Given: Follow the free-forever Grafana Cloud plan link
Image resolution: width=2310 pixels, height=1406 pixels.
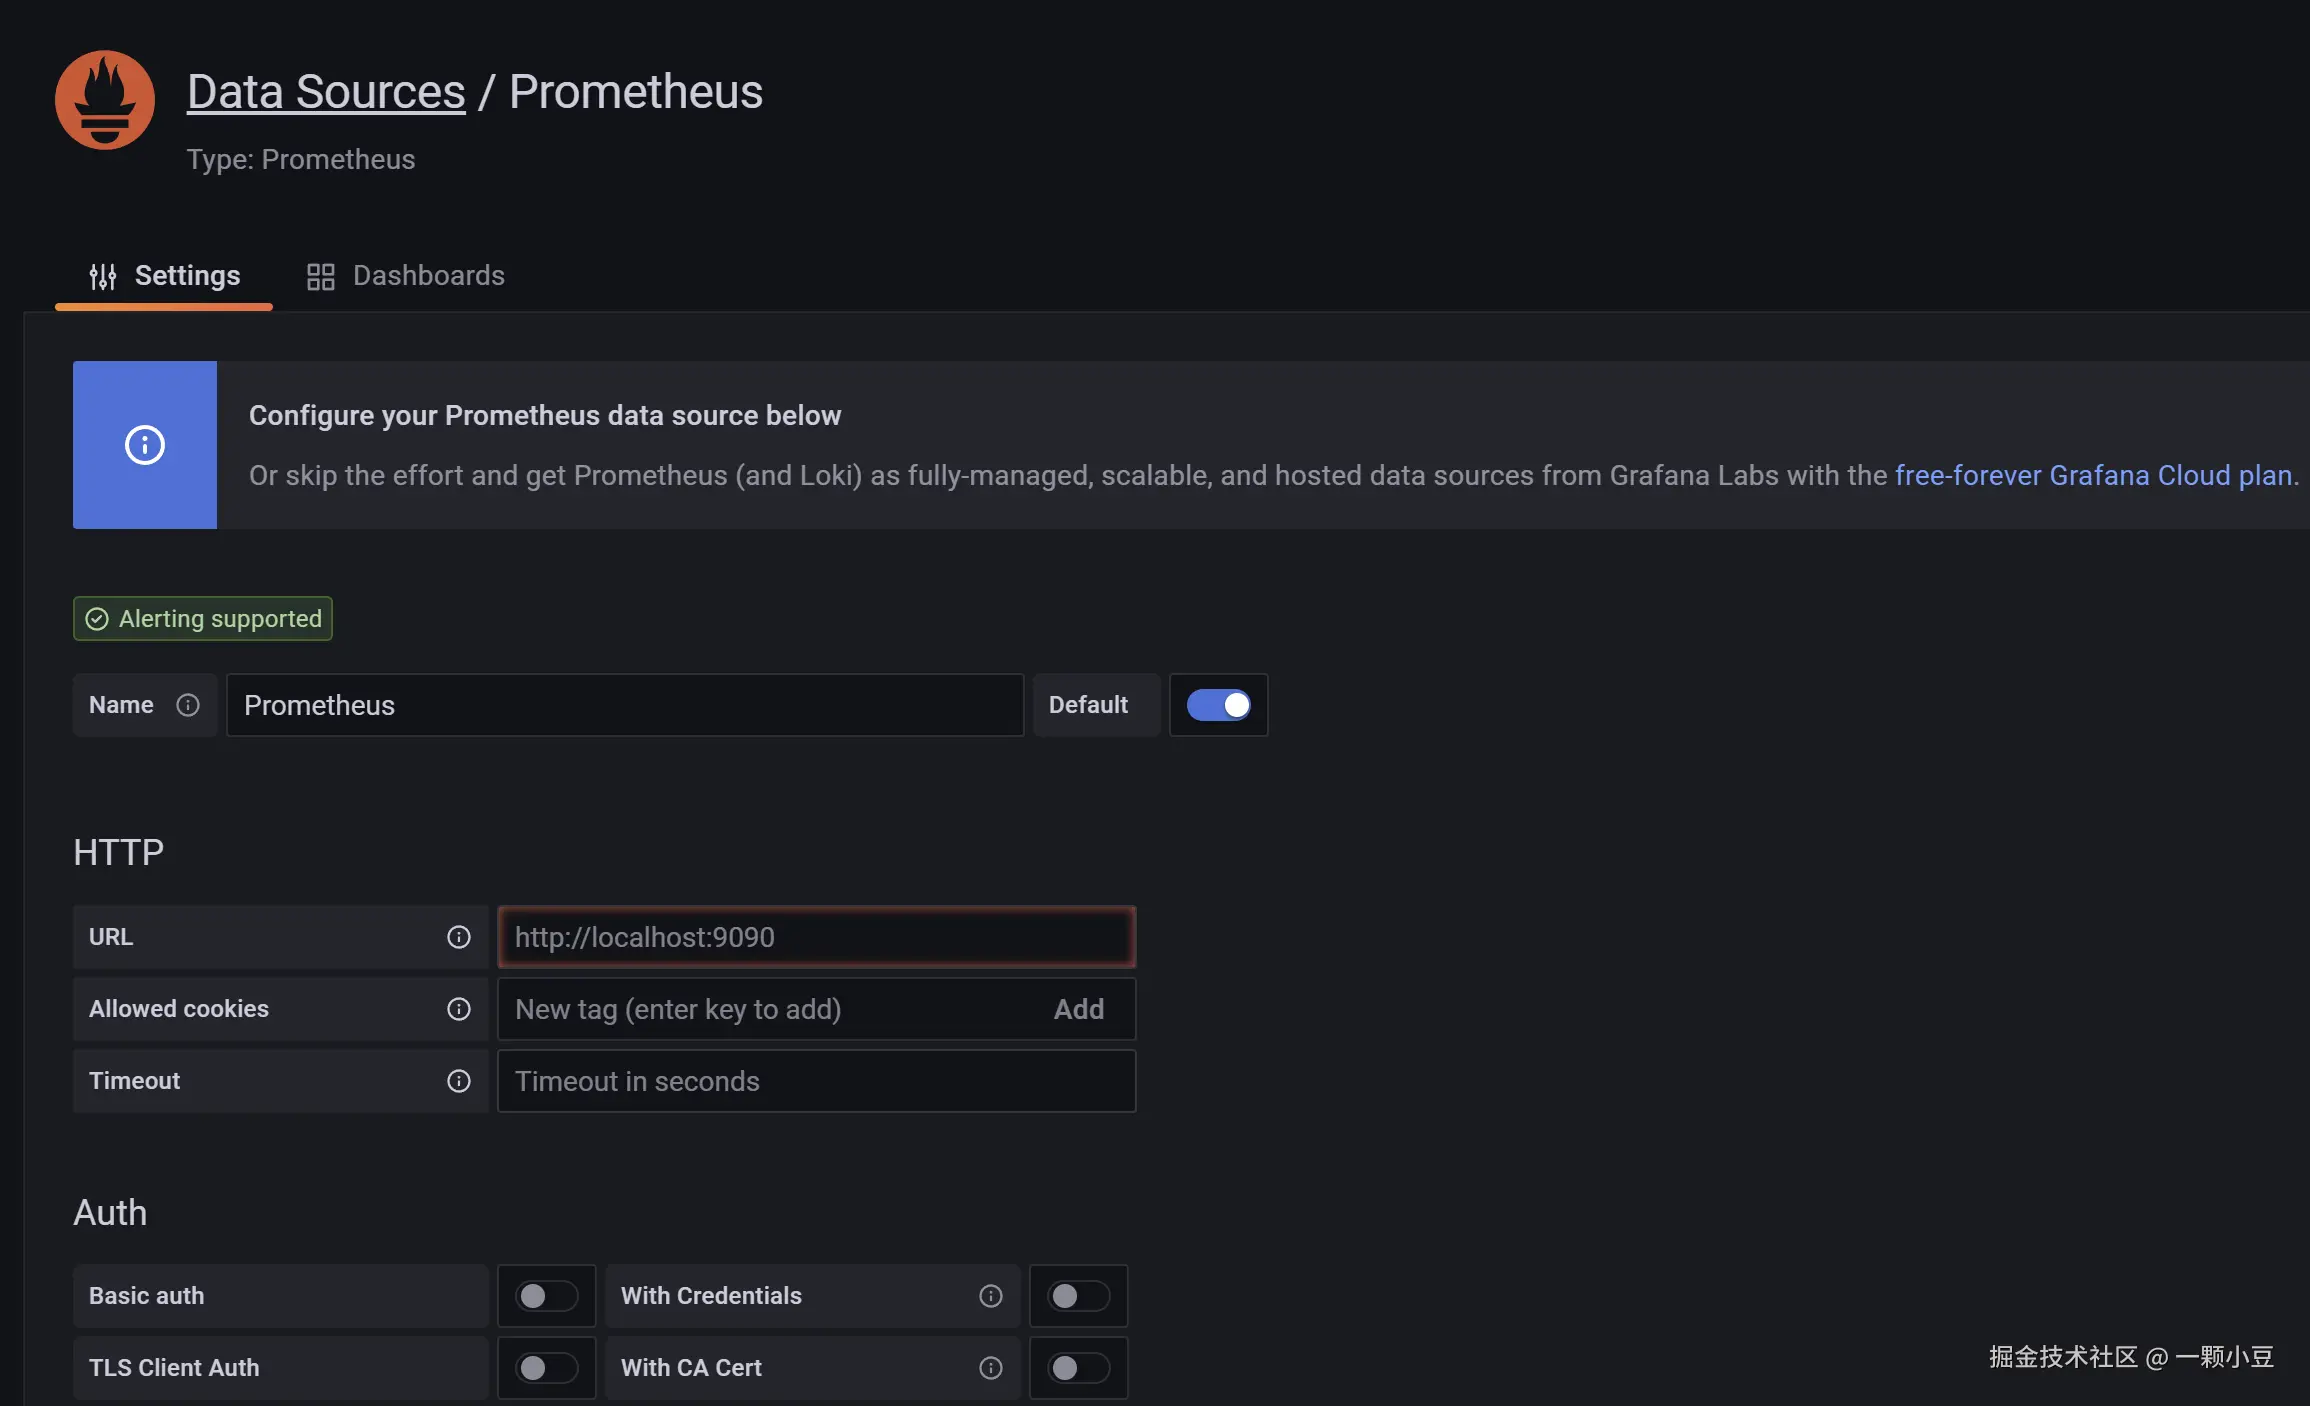Looking at the screenshot, I should (x=2094, y=475).
